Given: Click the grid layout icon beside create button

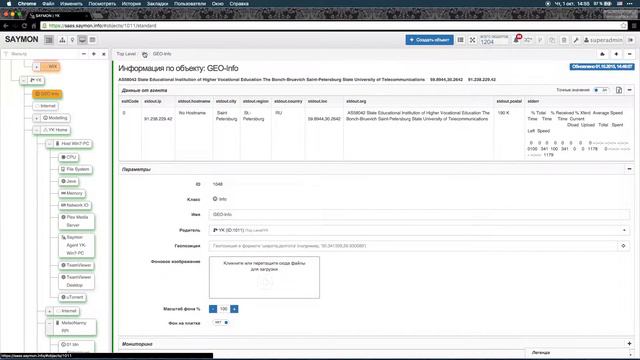Looking at the screenshot, I should point(460,40).
